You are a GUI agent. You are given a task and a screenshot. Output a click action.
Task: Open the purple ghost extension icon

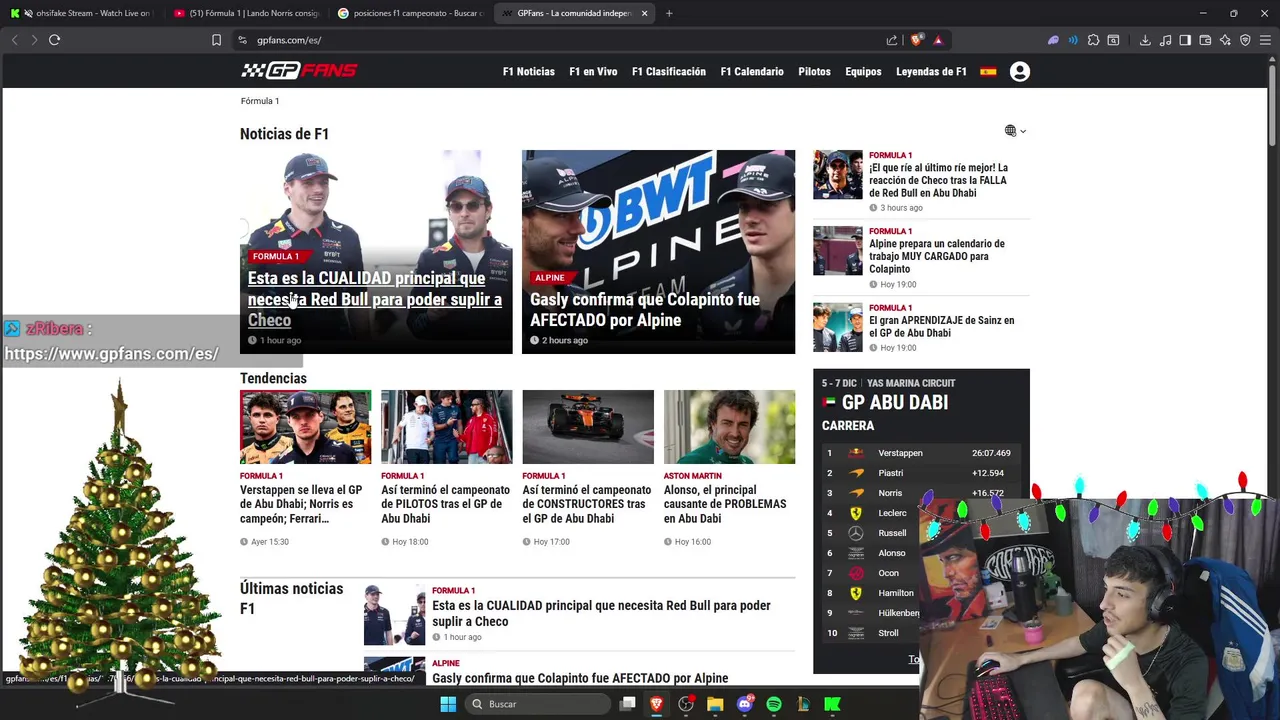click(x=1053, y=40)
